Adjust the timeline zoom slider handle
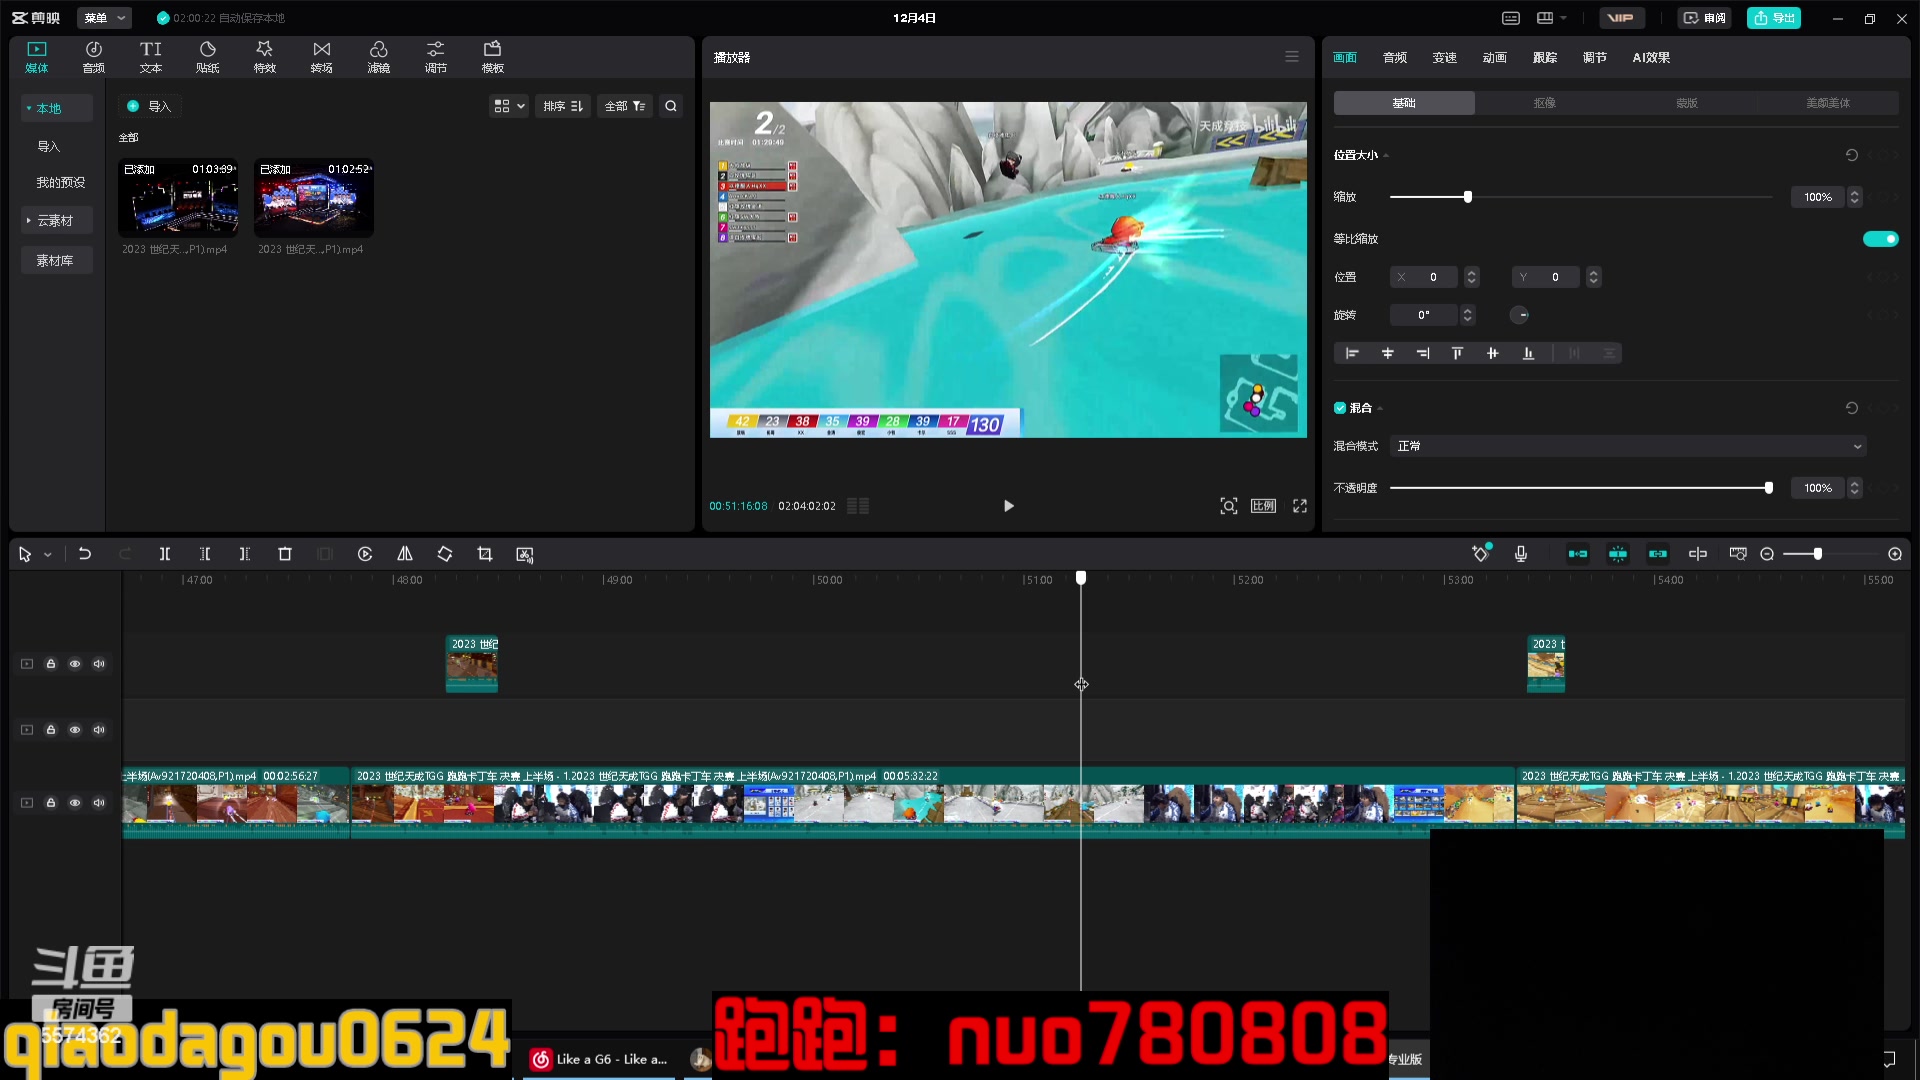The width and height of the screenshot is (1920, 1080). (1818, 554)
